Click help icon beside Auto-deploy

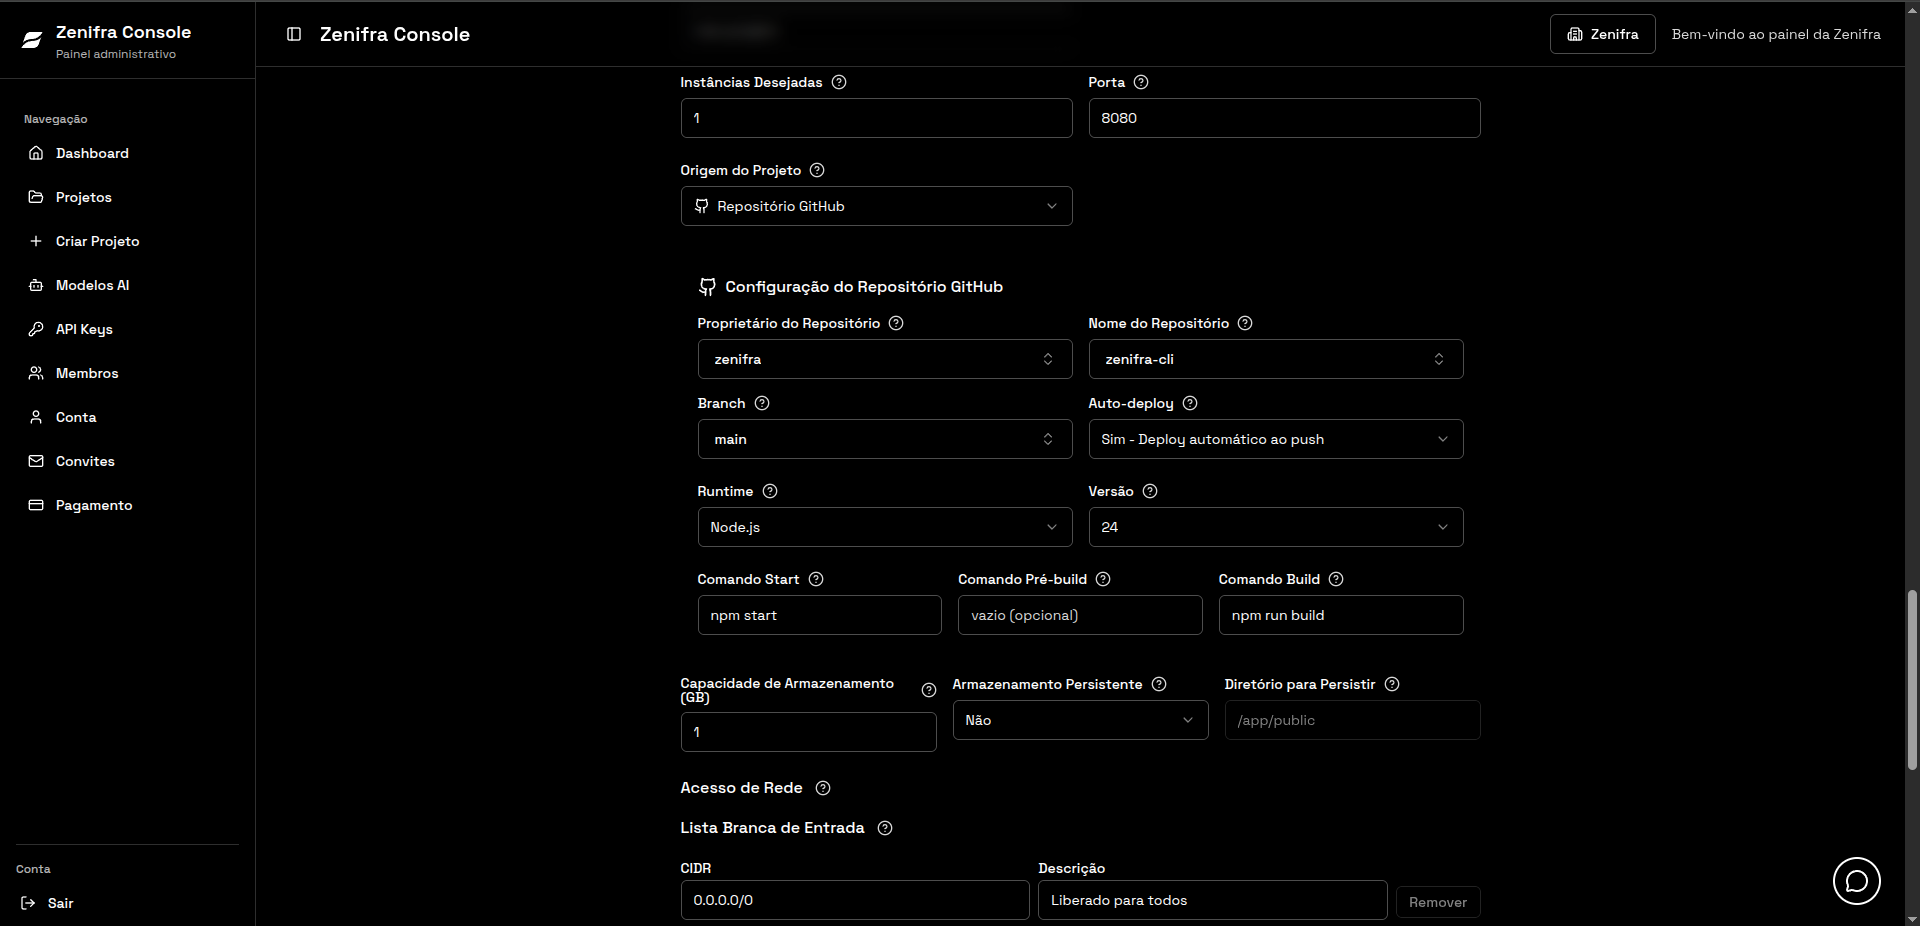coord(1190,403)
